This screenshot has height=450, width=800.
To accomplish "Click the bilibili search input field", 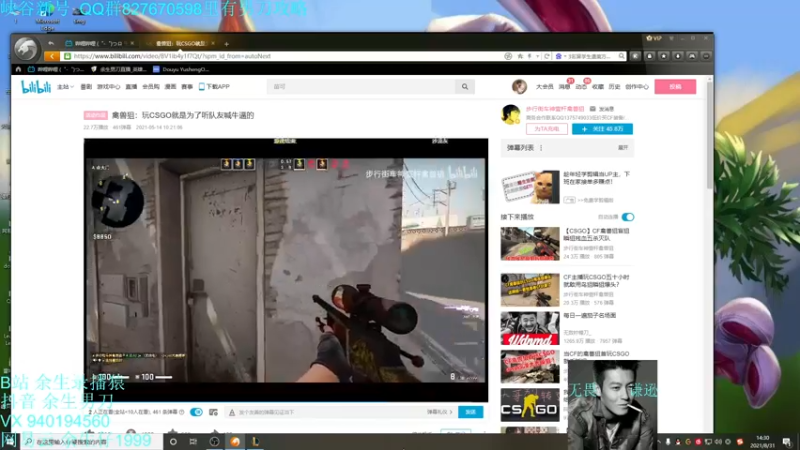I will coord(361,87).
